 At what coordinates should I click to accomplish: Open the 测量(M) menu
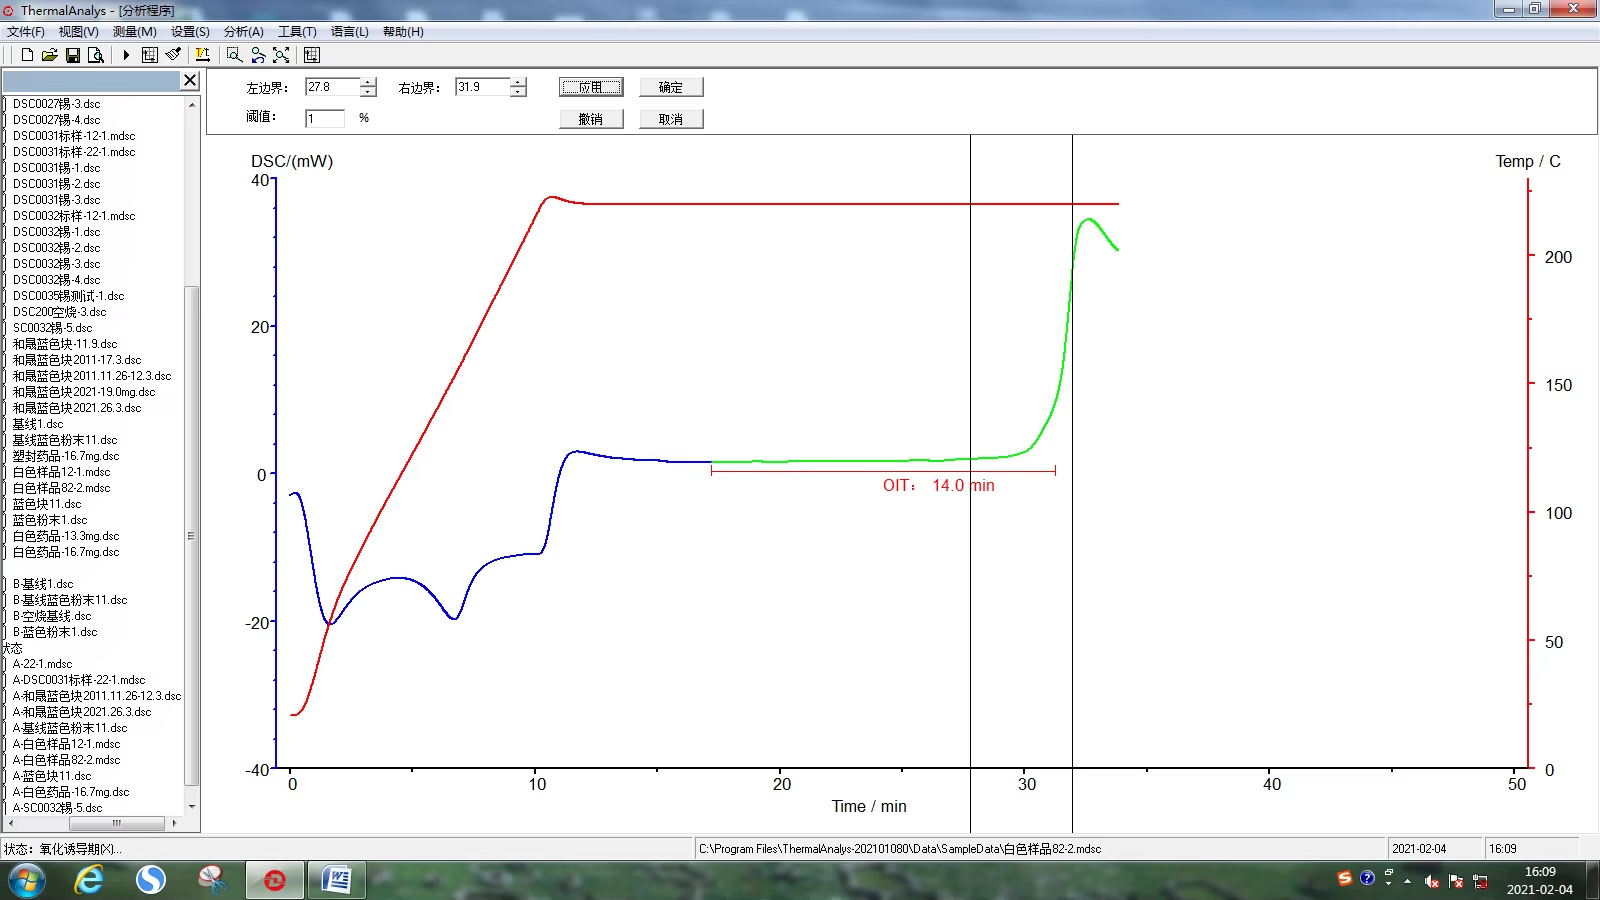click(x=135, y=32)
